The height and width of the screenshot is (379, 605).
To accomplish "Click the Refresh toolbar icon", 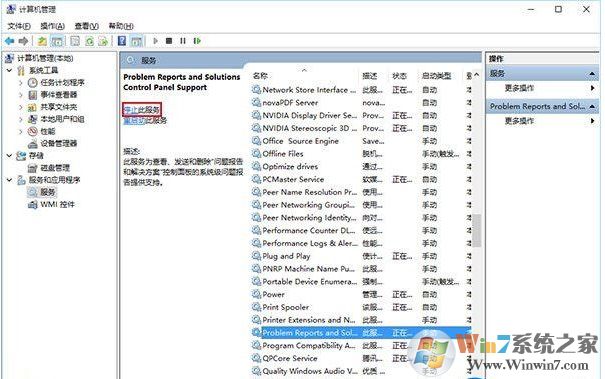I will [90, 41].
